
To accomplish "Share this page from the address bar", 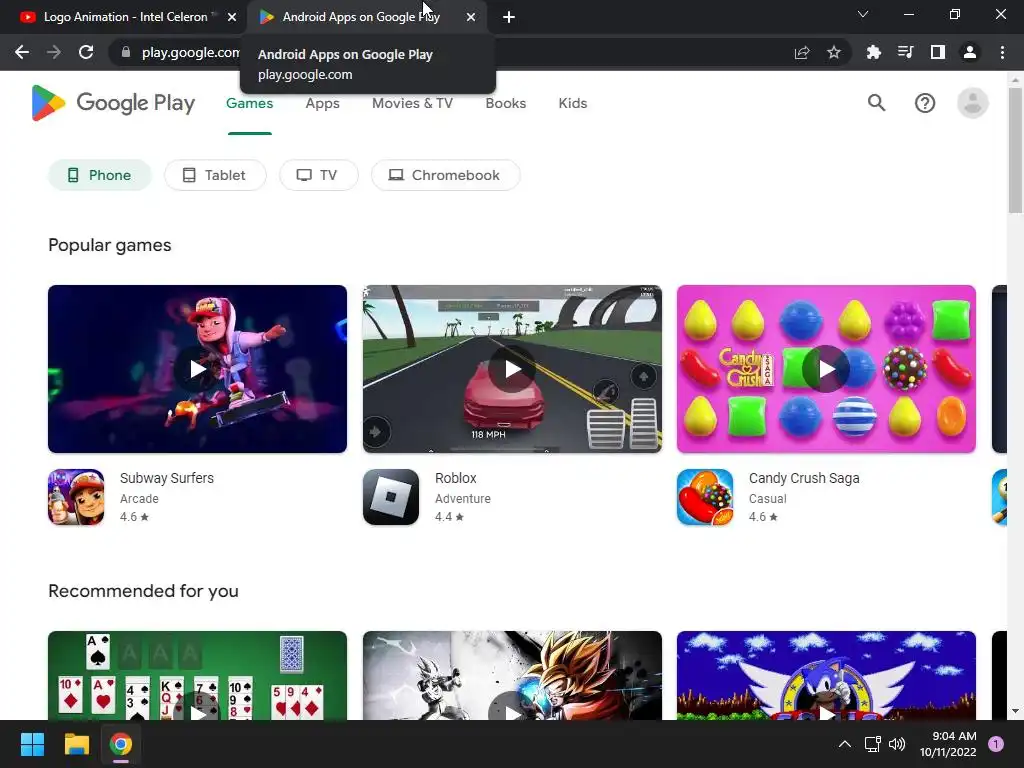I will (802, 52).
